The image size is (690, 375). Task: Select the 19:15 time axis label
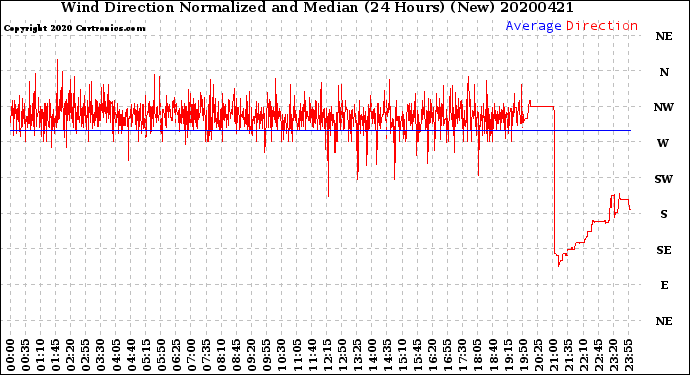[508, 355]
